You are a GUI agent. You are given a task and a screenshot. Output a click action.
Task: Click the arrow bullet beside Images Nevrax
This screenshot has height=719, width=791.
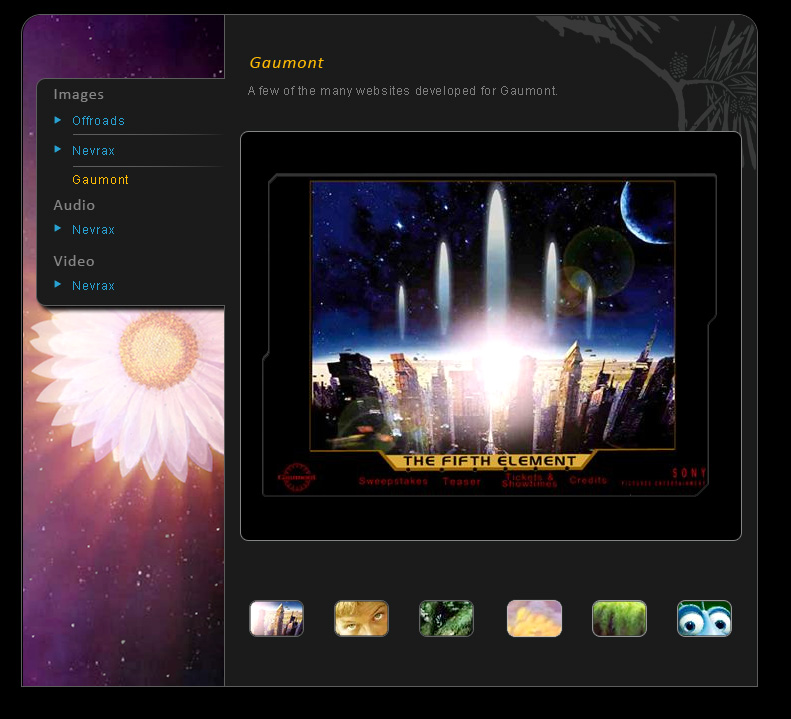point(58,149)
